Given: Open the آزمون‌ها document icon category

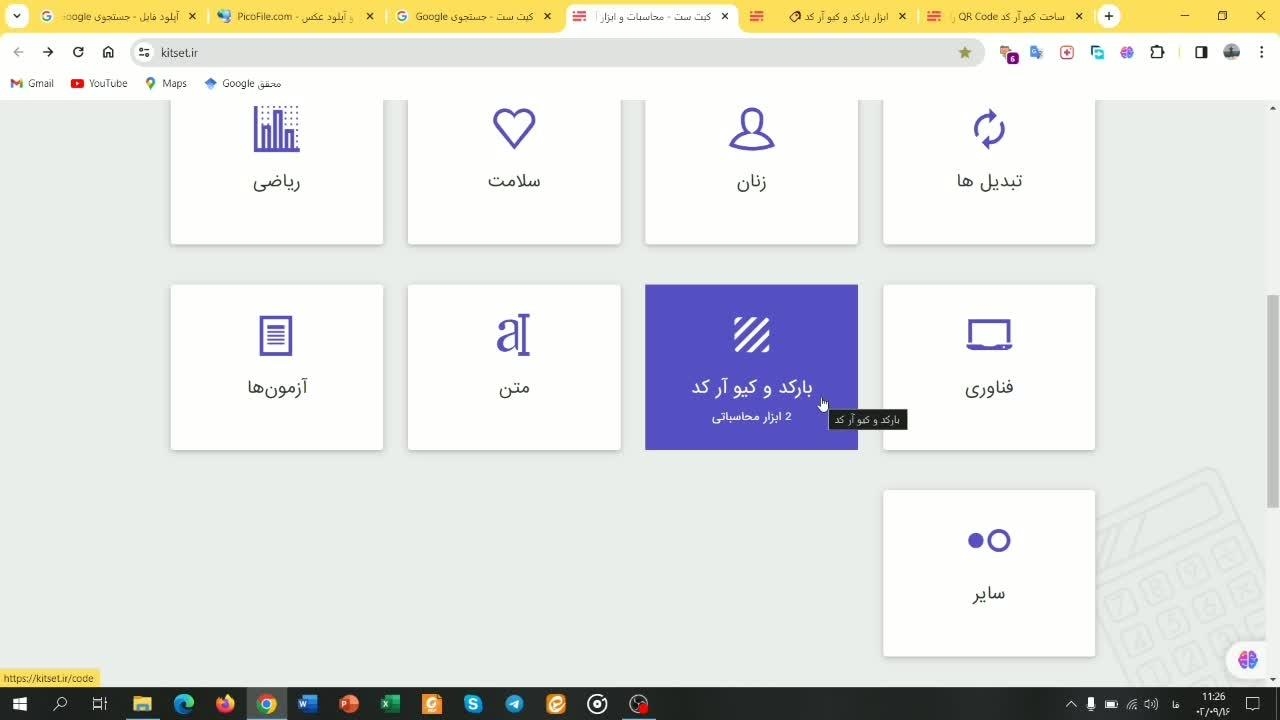Looking at the screenshot, I should point(276,335).
